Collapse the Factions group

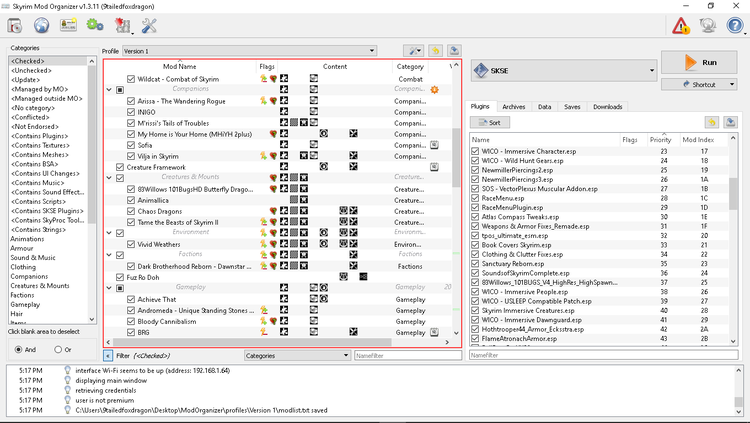(109, 255)
